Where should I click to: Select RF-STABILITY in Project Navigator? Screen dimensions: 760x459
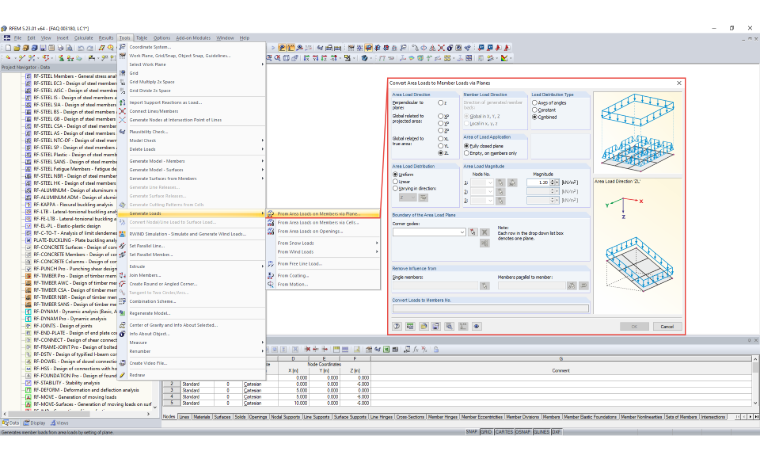coord(66,383)
